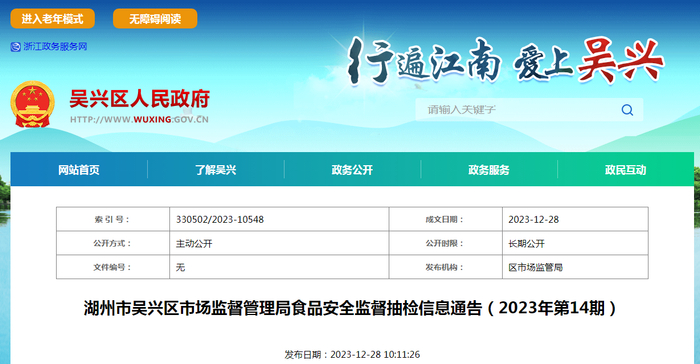Screen dimensions: 700x364
Task: Click the 公开时限 label cell
Action: coord(446,243)
